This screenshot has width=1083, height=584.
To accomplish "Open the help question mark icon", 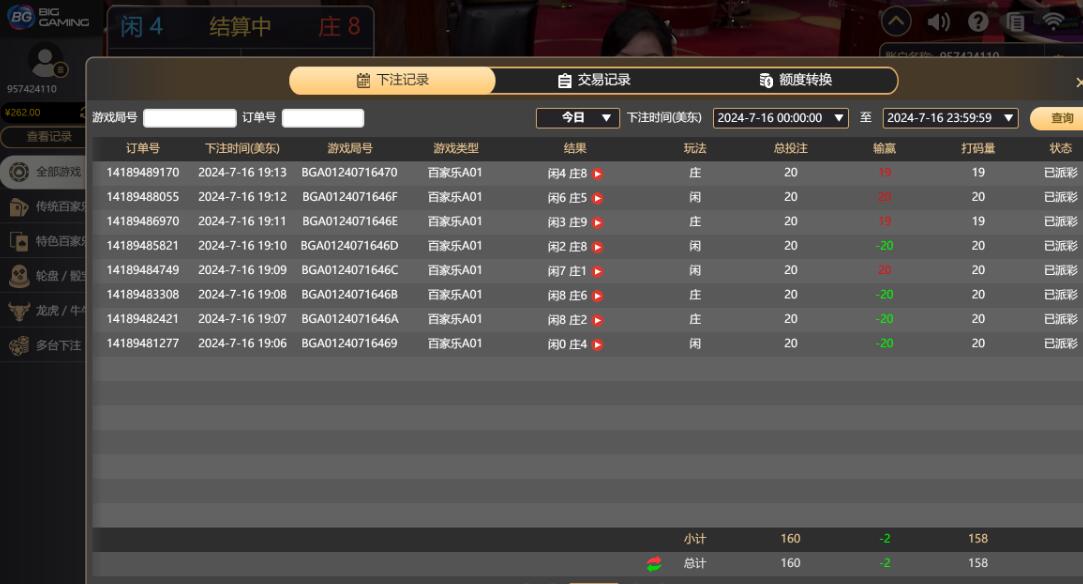I will (x=977, y=20).
